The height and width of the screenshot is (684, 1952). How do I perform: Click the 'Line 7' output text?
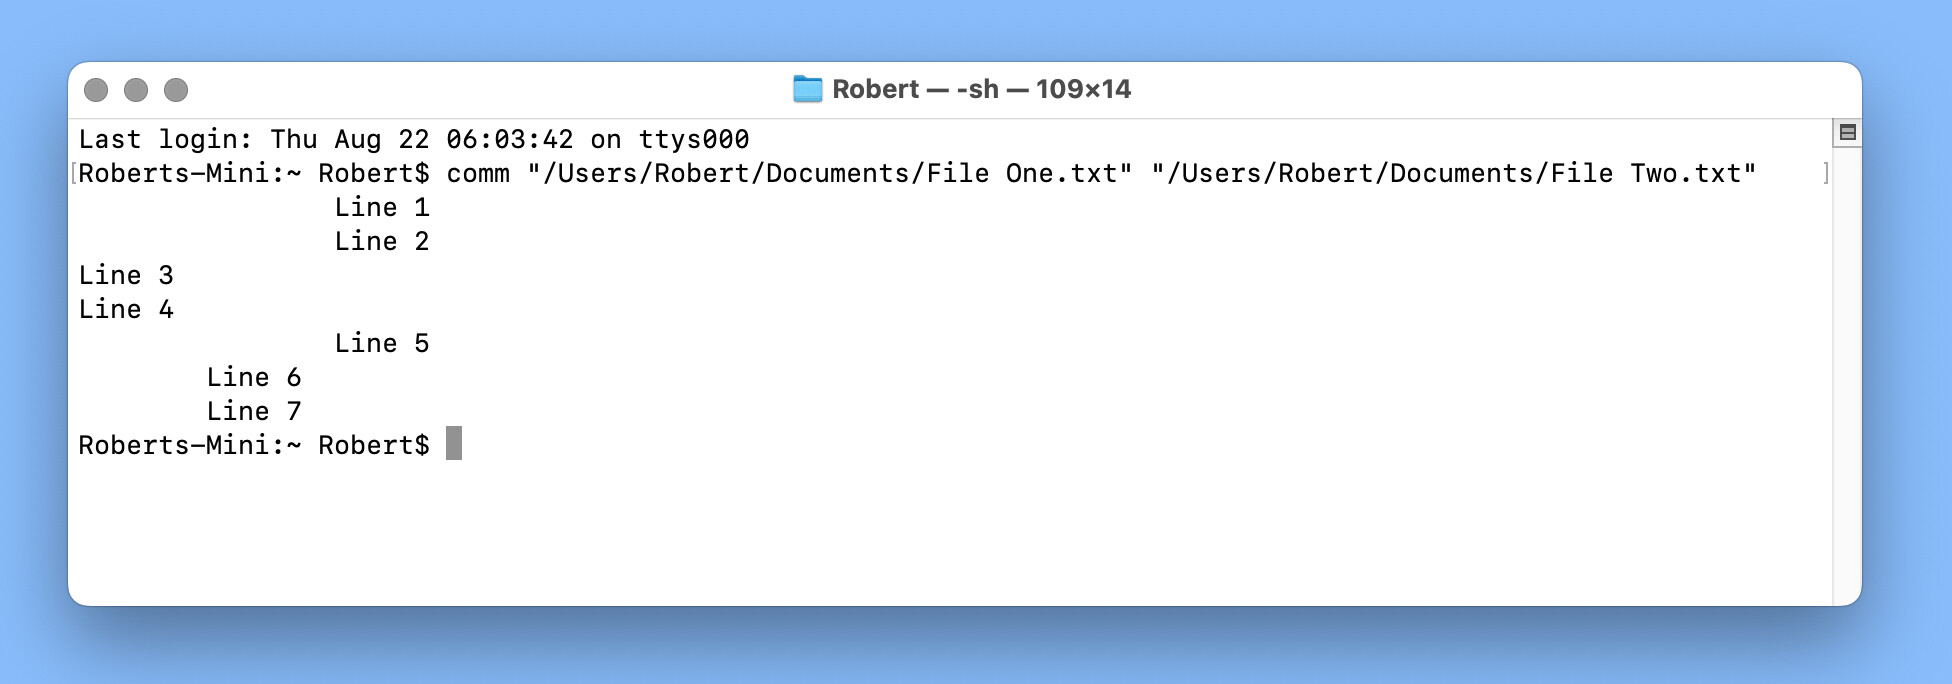(254, 411)
